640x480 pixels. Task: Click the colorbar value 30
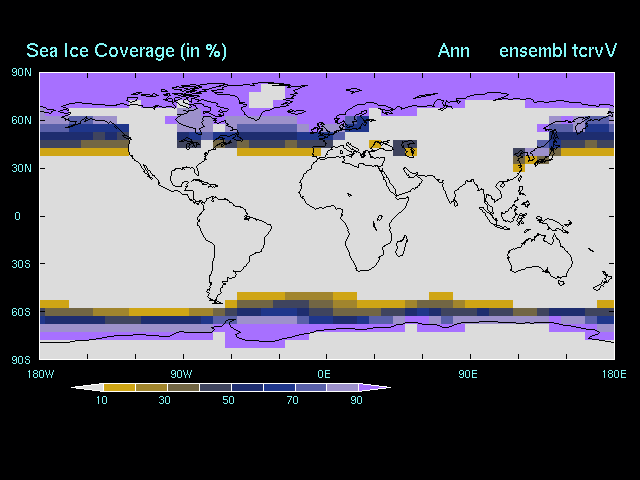coord(164,400)
